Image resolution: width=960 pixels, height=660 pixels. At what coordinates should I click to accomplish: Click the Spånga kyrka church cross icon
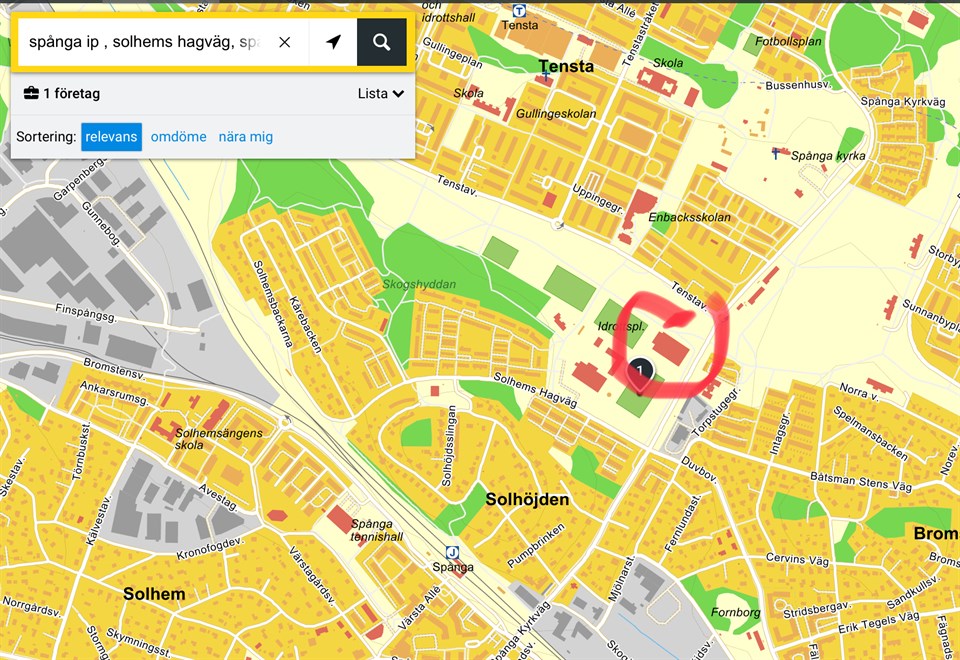[776, 154]
